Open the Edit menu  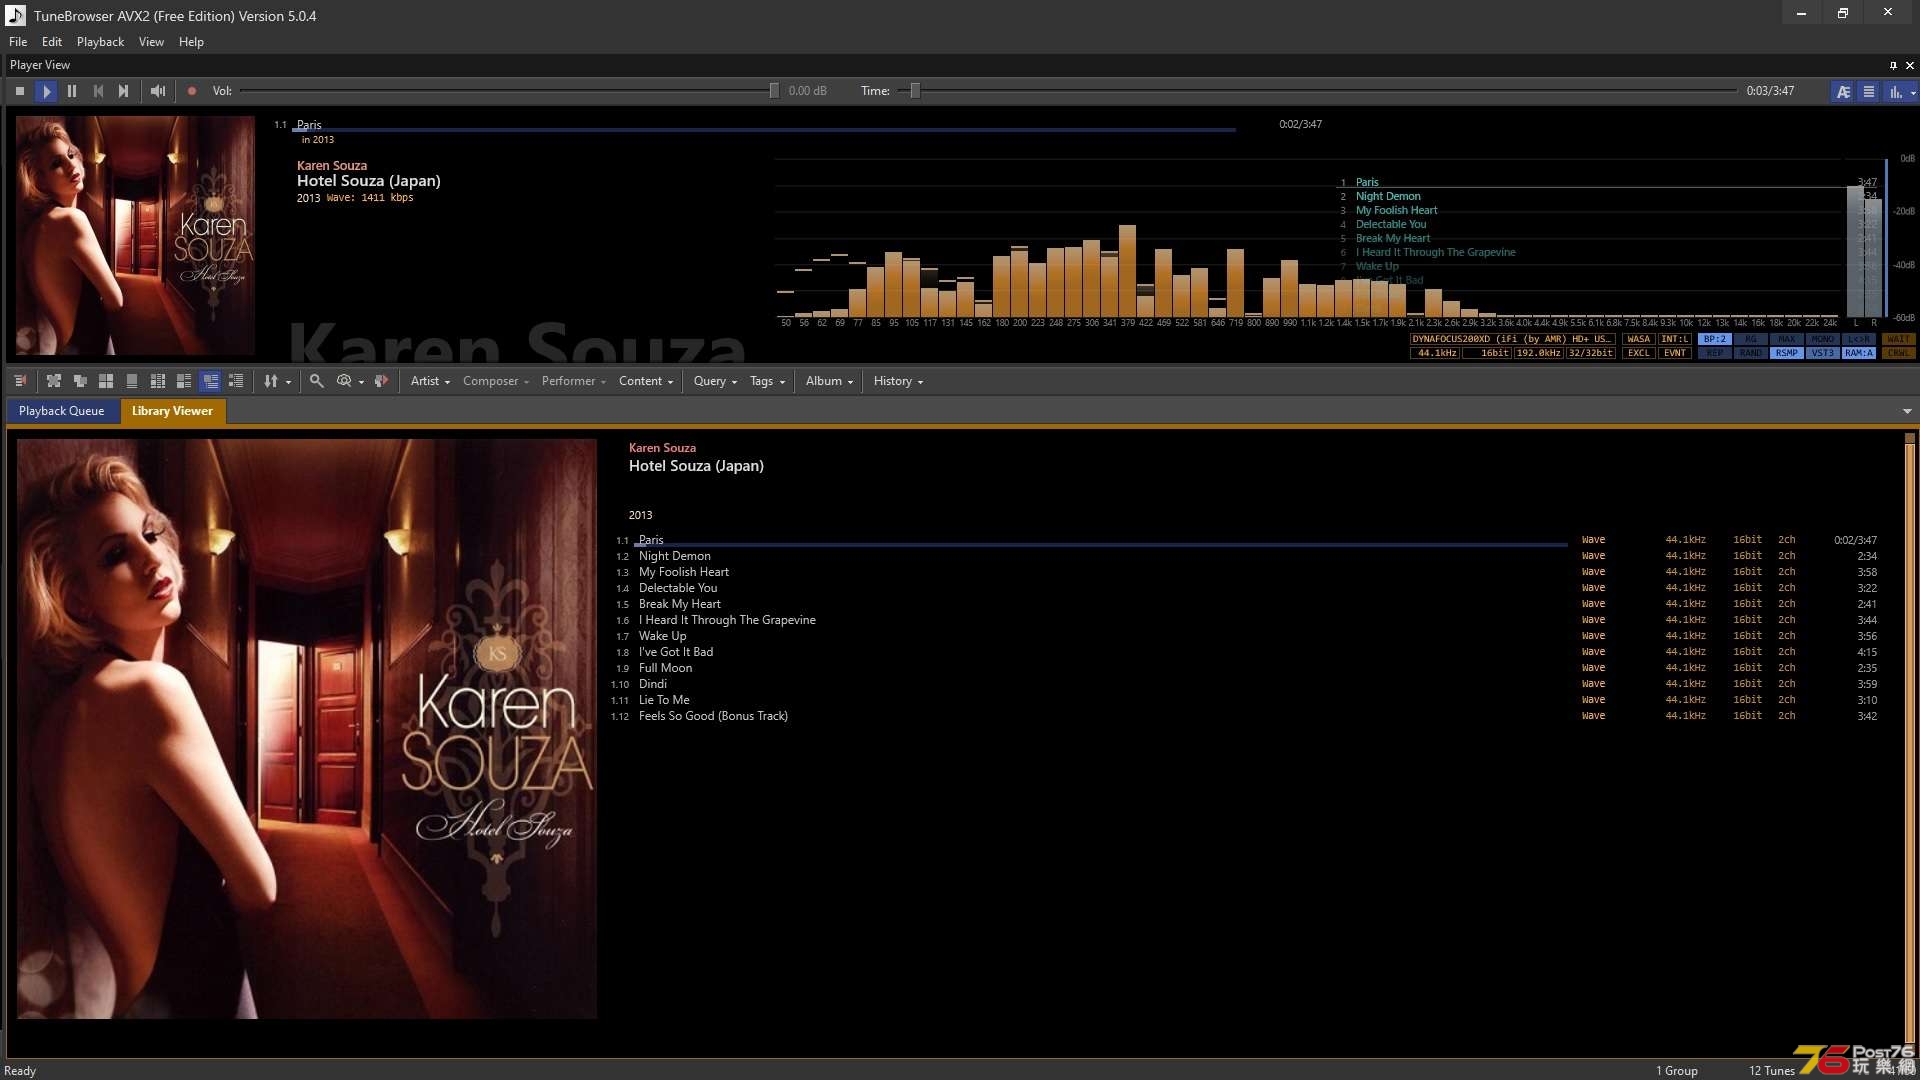[52, 42]
